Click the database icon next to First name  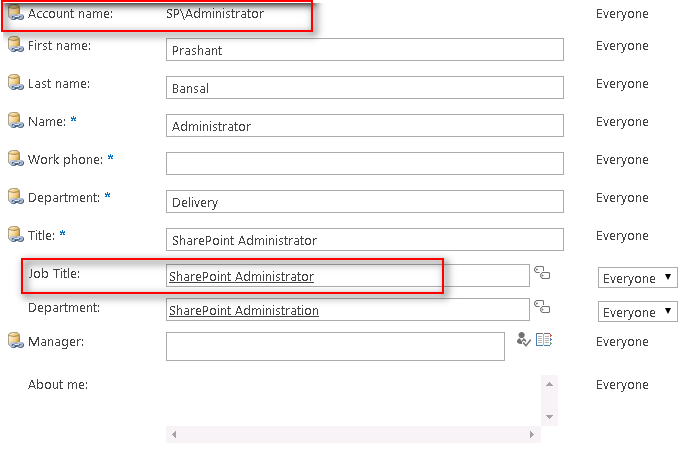coord(15,46)
